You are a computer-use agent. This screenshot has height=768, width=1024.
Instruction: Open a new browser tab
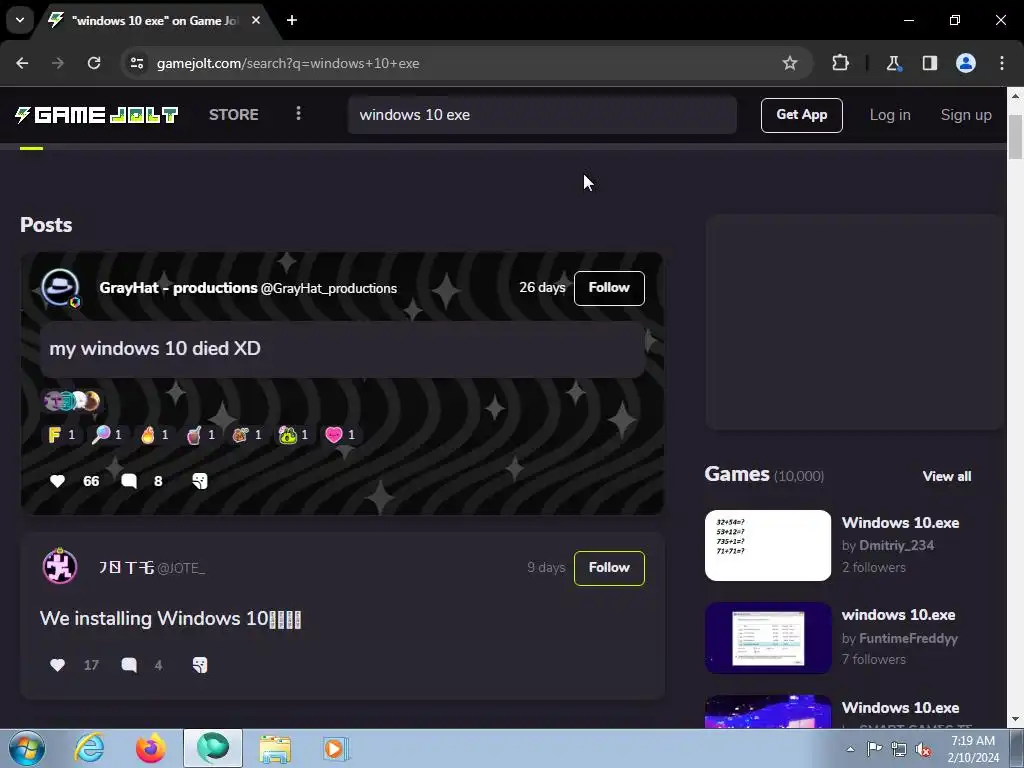292,21
